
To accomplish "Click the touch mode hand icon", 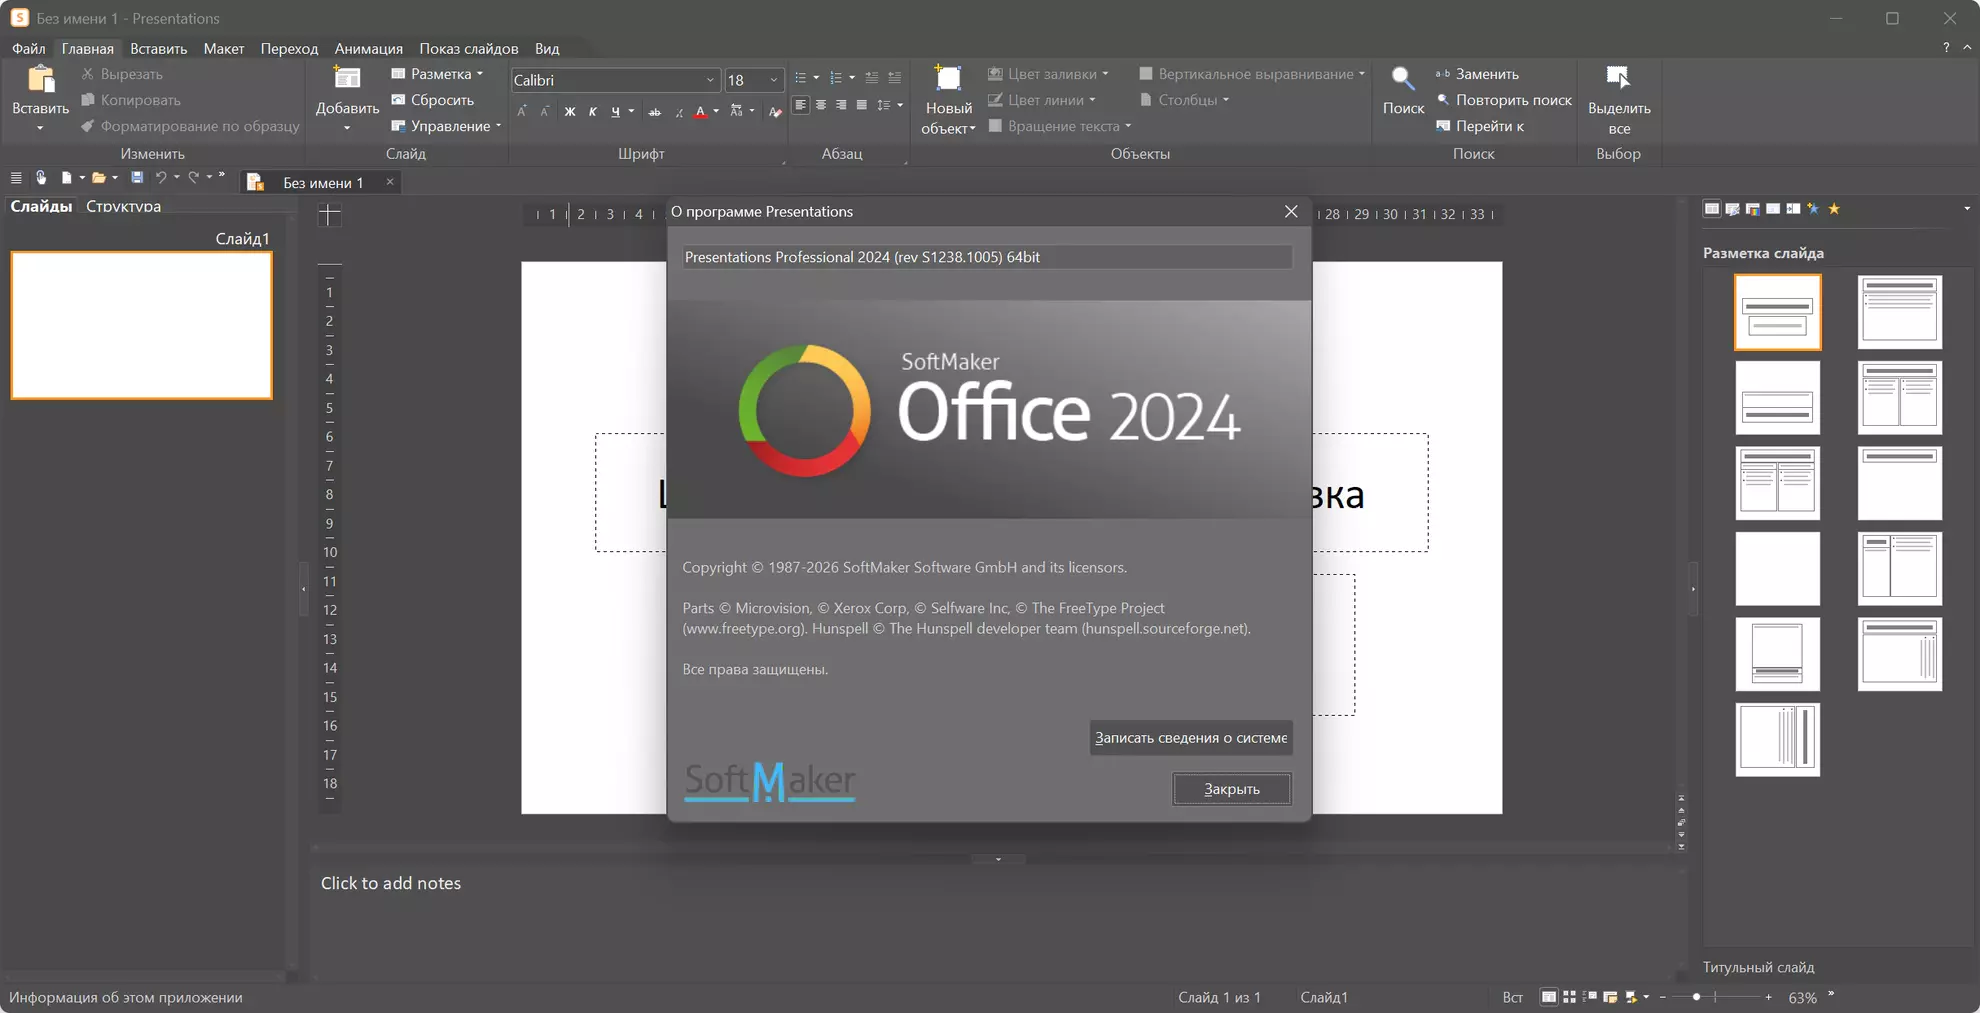I will 41,178.
